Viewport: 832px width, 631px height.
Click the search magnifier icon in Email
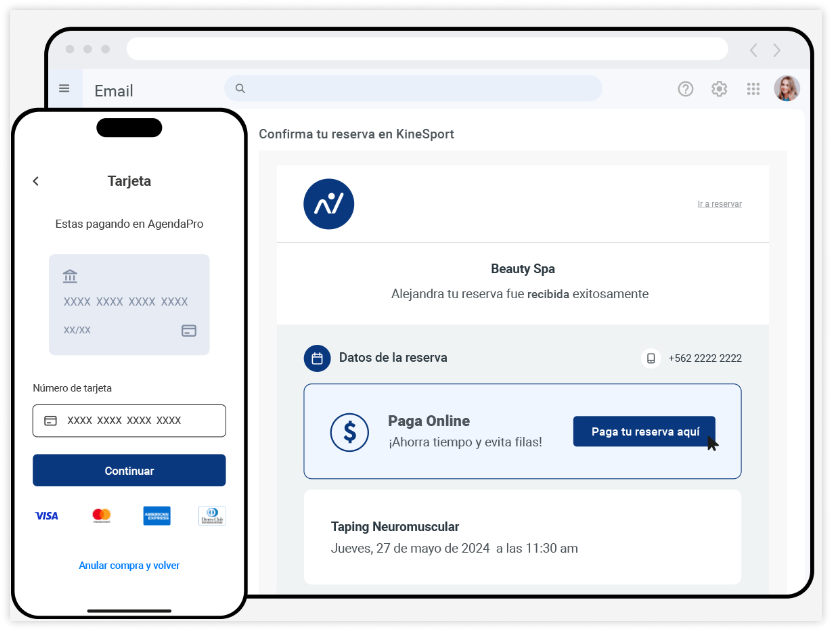[240, 89]
